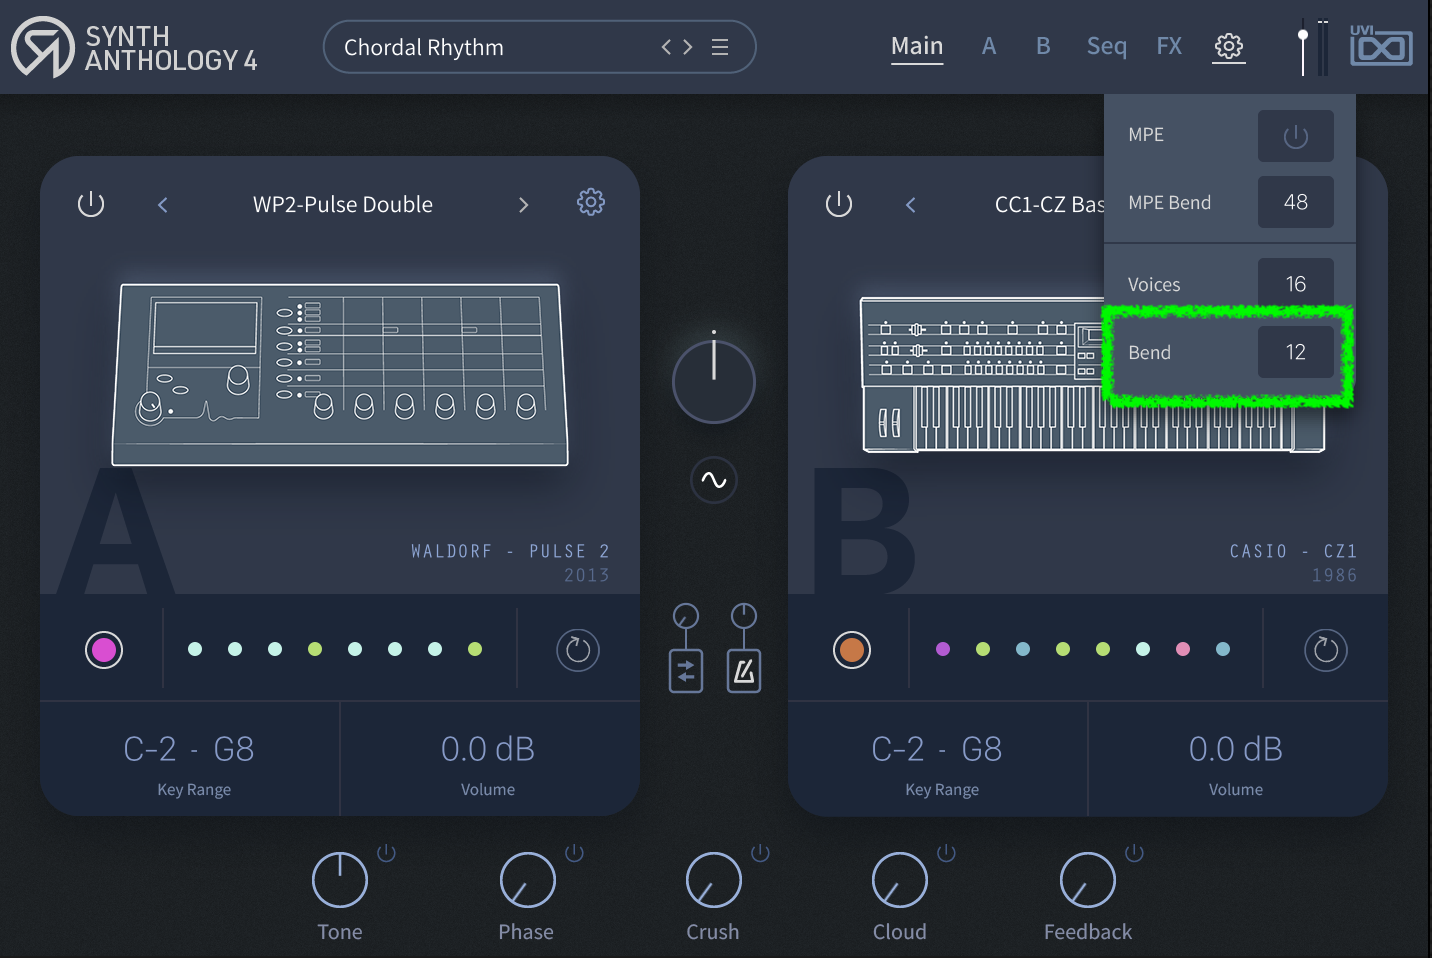Click small knob above metronome icon

[744, 616]
